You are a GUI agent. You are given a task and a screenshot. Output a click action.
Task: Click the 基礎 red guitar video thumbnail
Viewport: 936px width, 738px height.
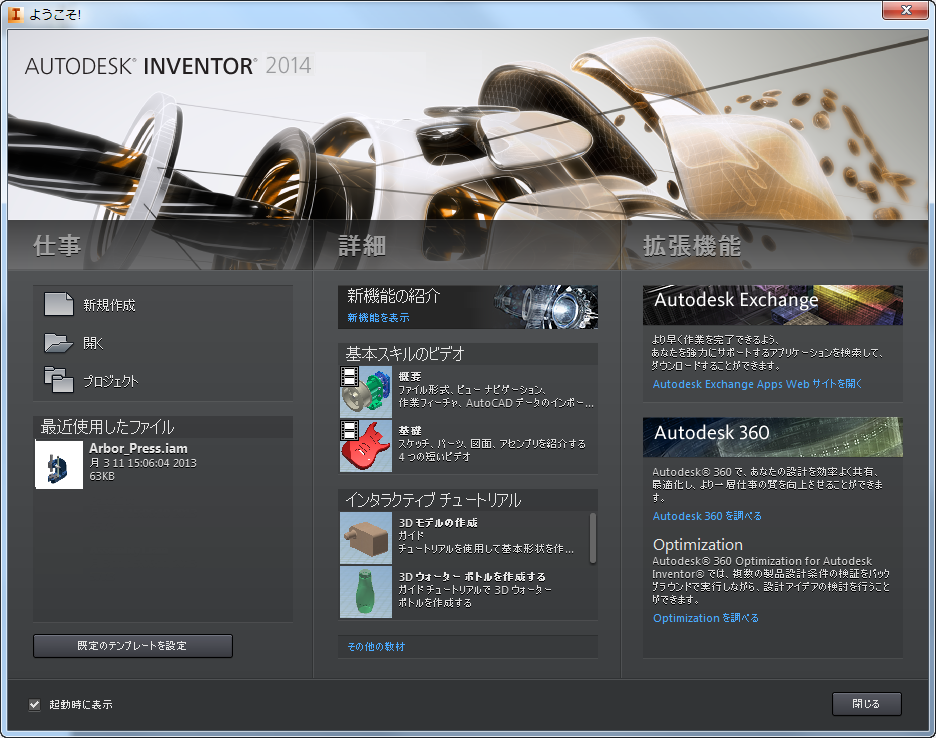coord(365,445)
